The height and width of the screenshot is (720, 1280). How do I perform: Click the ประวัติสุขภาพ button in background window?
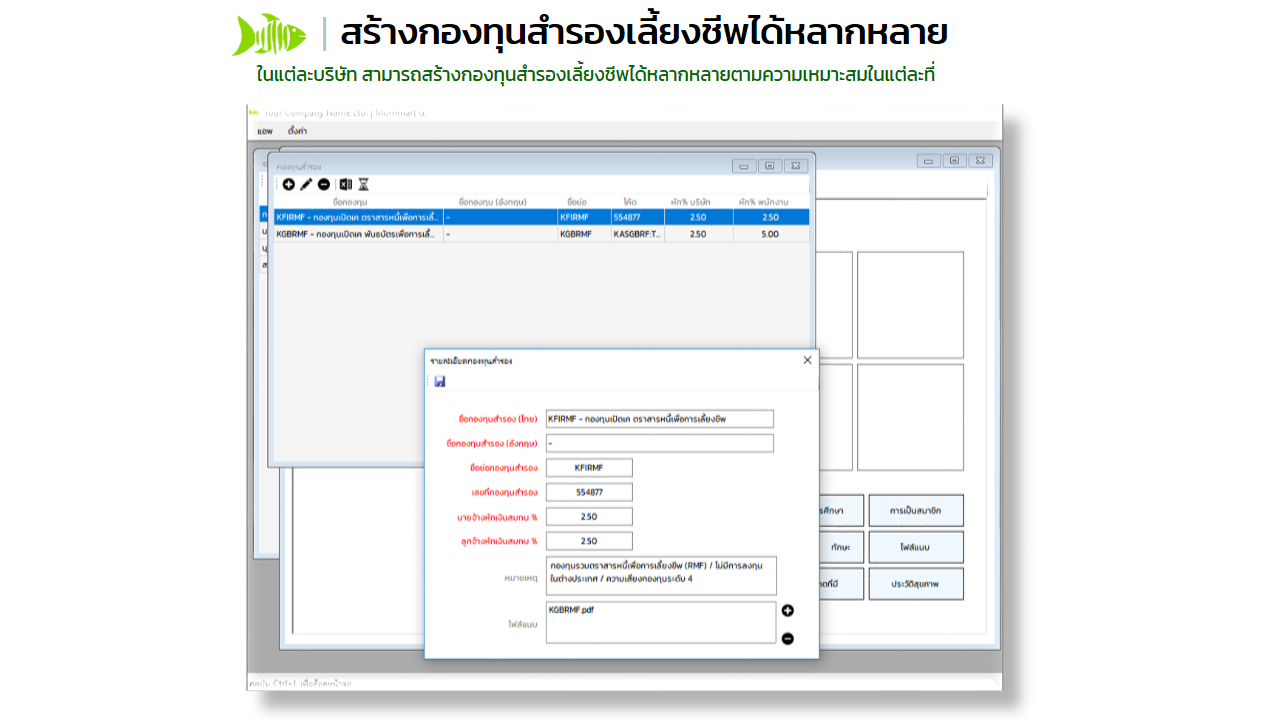coord(916,584)
